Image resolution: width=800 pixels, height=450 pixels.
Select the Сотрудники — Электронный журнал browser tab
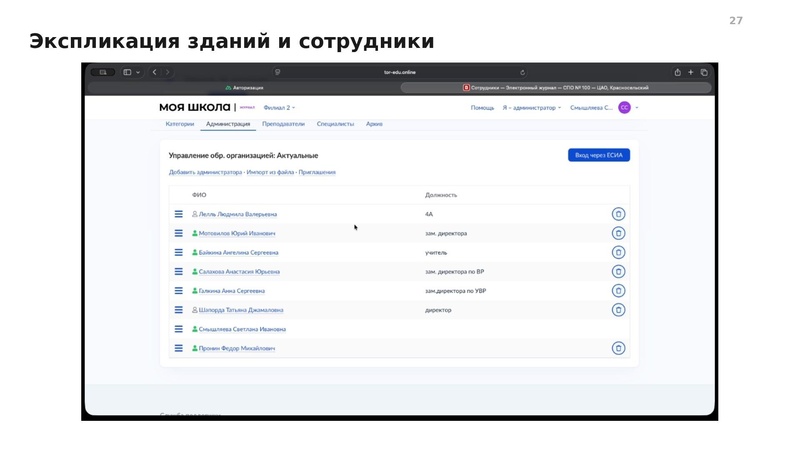pyautogui.click(x=556, y=88)
